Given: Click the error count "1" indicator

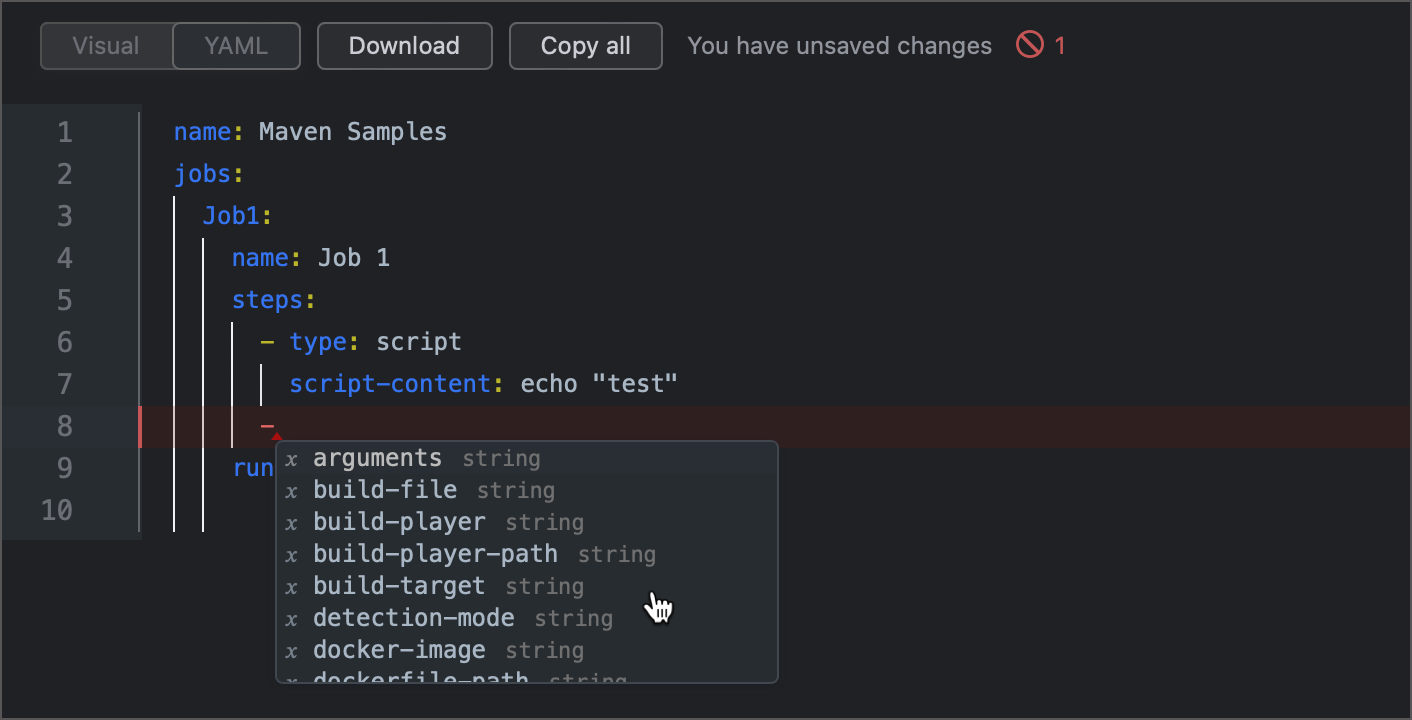Looking at the screenshot, I should click(1059, 45).
